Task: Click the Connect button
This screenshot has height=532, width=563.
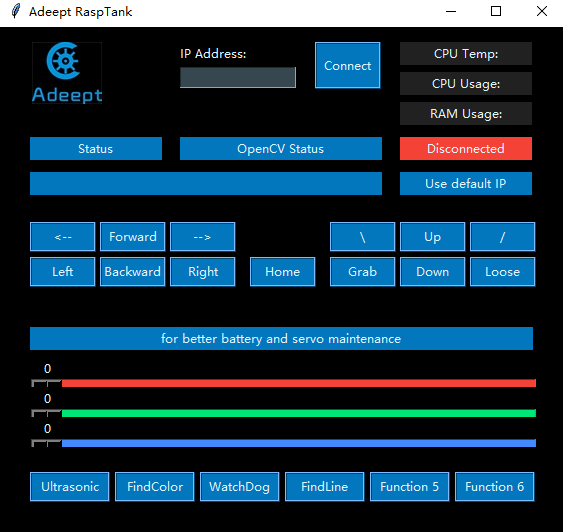Action: [x=348, y=65]
